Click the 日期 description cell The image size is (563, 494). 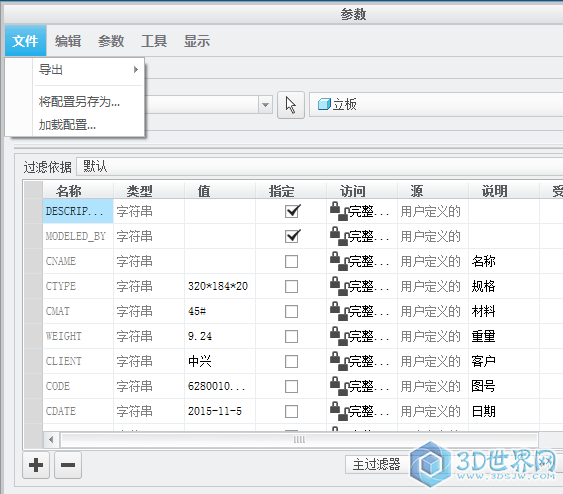click(x=504, y=411)
